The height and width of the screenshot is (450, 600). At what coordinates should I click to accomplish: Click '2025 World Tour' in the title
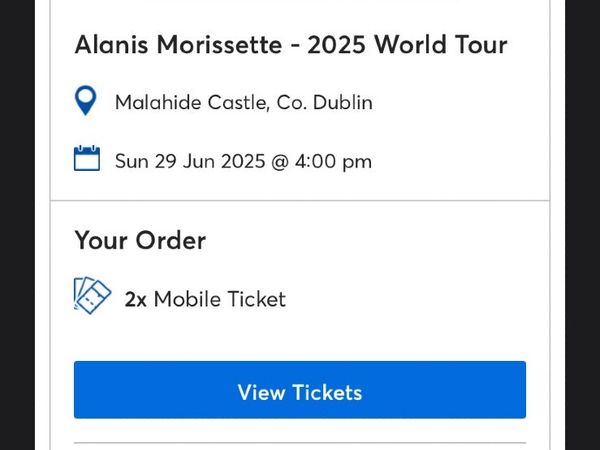(408, 44)
